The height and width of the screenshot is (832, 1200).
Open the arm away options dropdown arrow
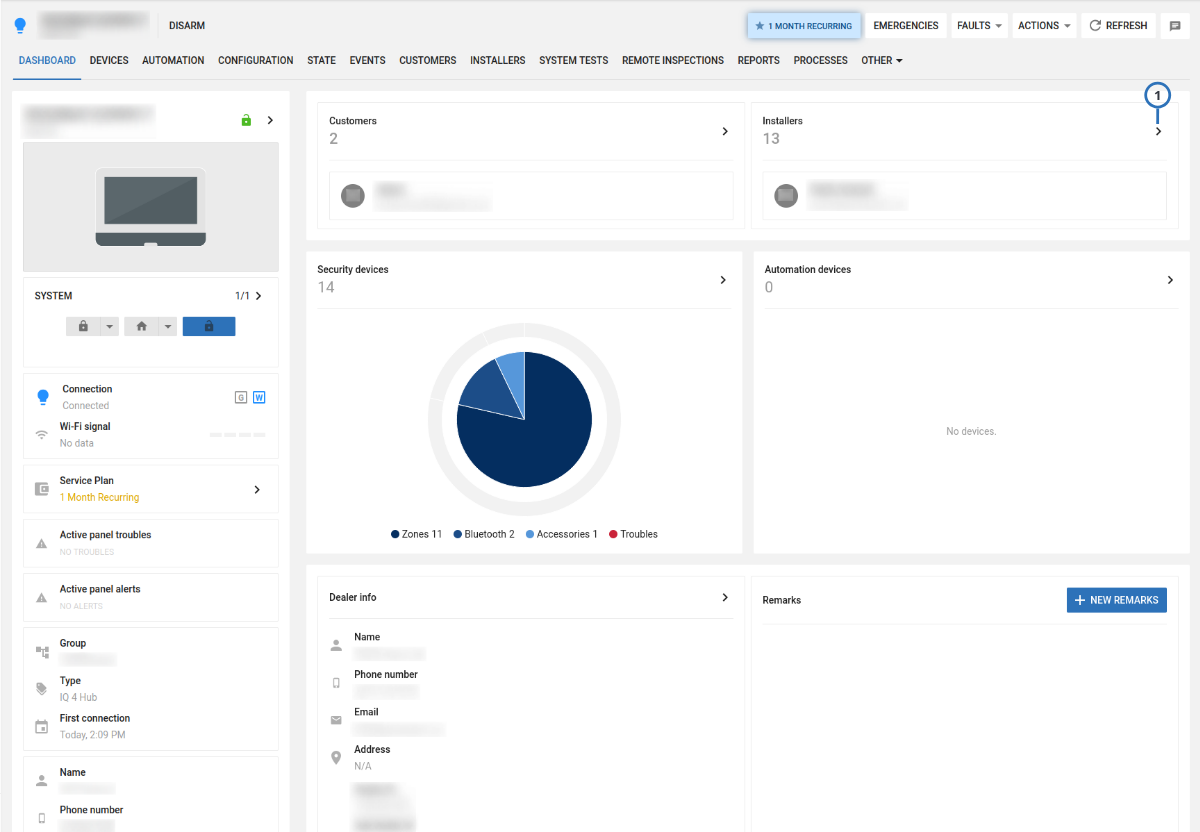(110, 327)
